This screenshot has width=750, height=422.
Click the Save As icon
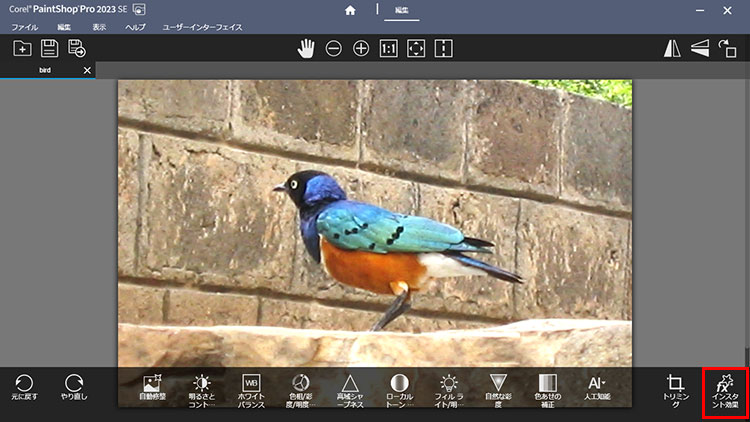77,48
